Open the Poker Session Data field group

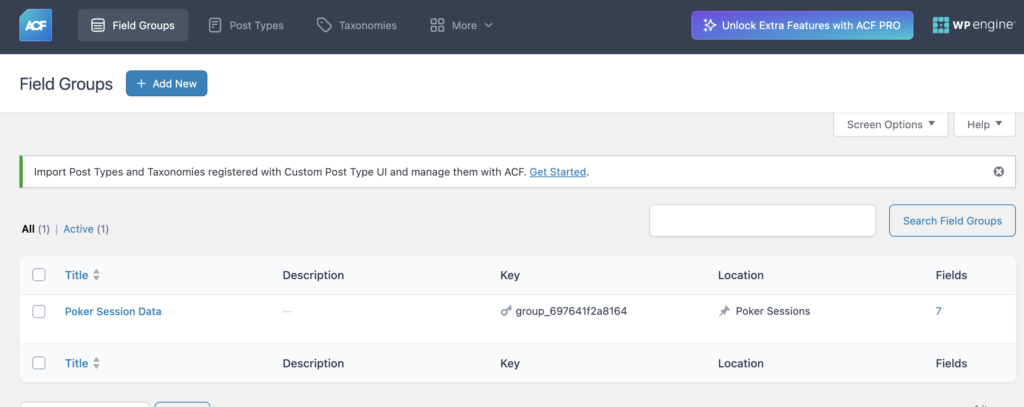pos(113,312)
